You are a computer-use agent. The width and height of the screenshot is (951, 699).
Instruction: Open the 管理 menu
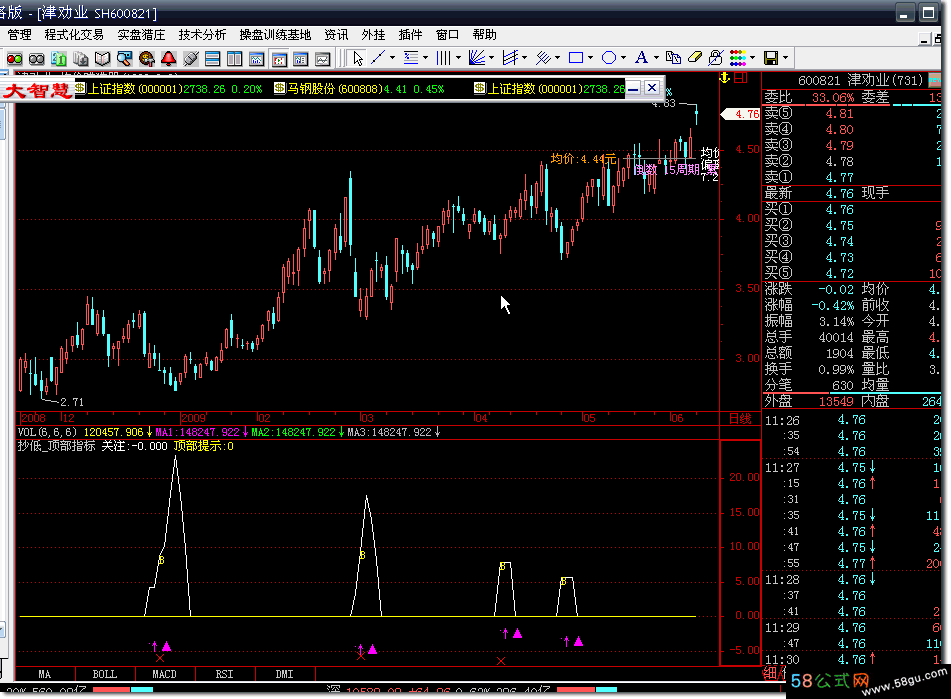tap(19, 35)
